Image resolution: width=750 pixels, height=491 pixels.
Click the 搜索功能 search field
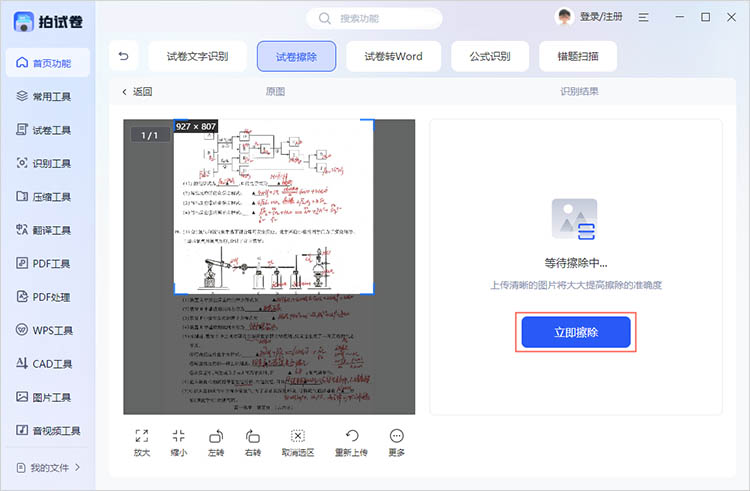374,18
